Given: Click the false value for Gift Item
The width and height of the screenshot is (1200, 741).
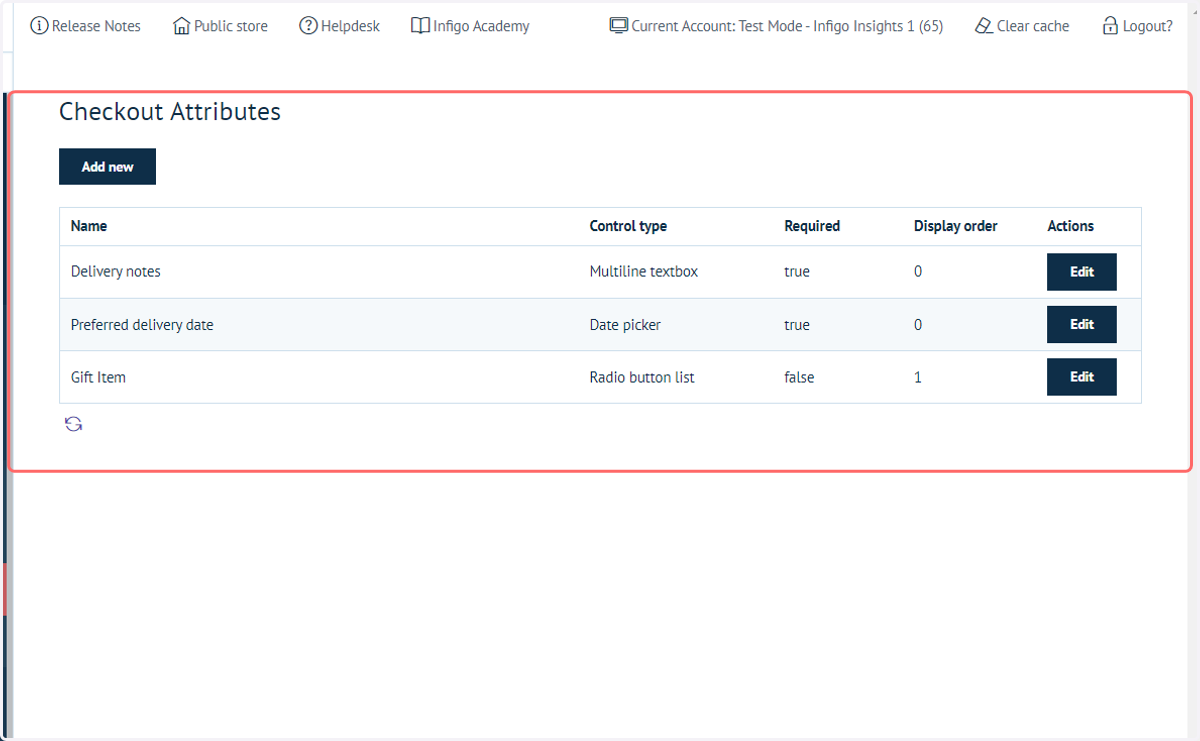Looking at the screenshot, I should tap(799, 377).
